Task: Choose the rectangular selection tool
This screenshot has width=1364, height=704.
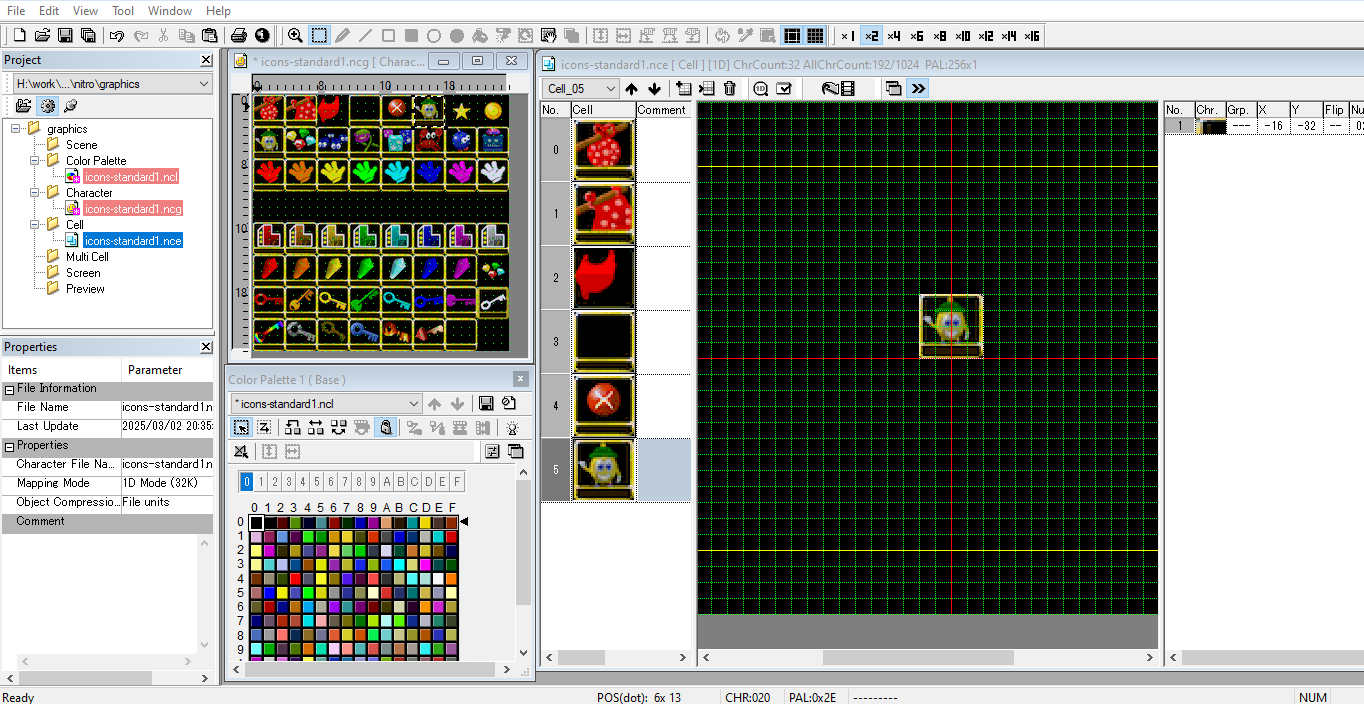Action: (x=319, y=36)
